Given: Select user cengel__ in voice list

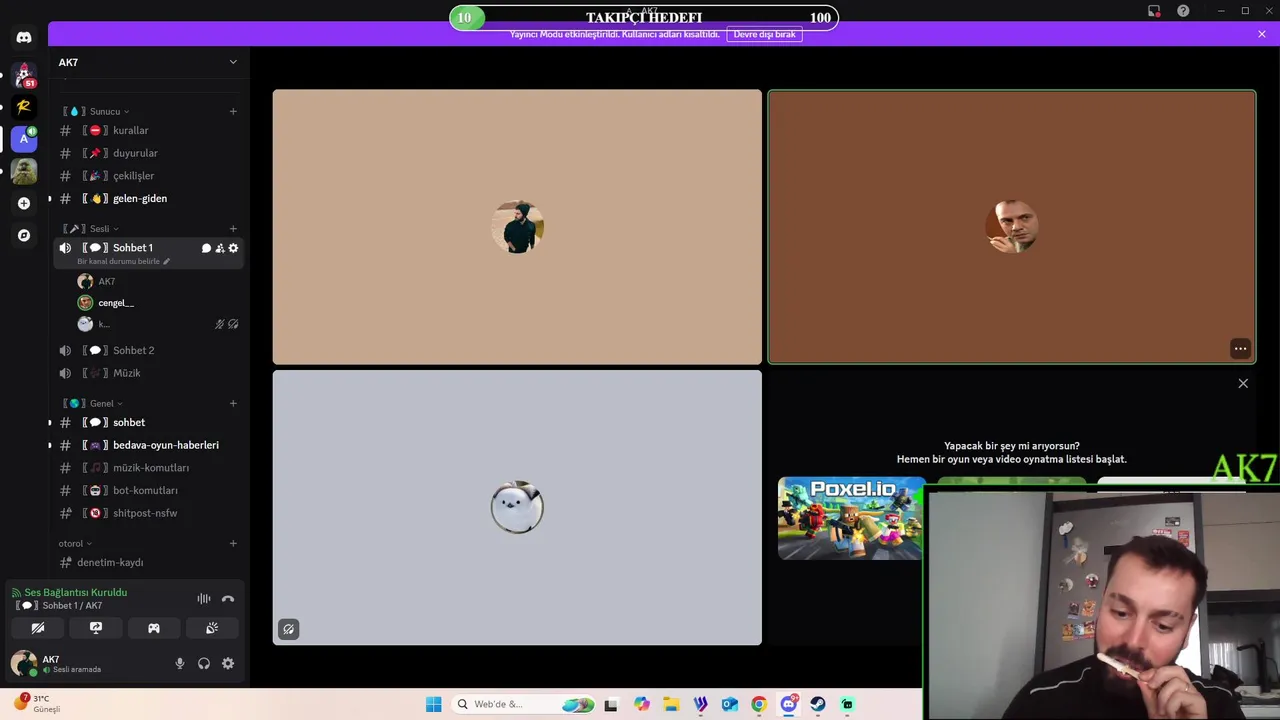Looking at the screenshot, I should [158, 303].
